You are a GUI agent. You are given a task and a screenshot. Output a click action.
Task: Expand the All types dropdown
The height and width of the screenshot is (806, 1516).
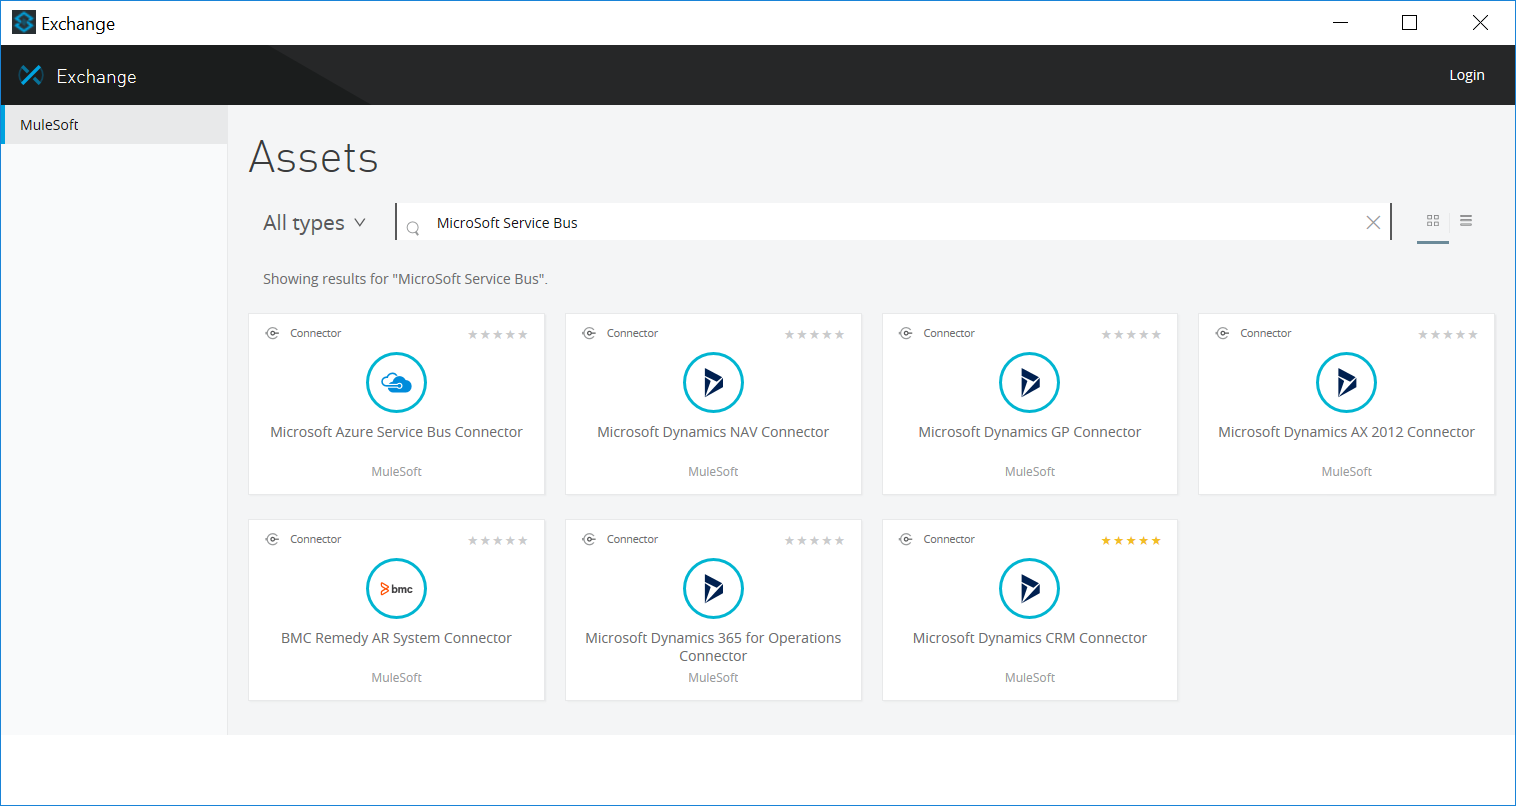[314, 223]
